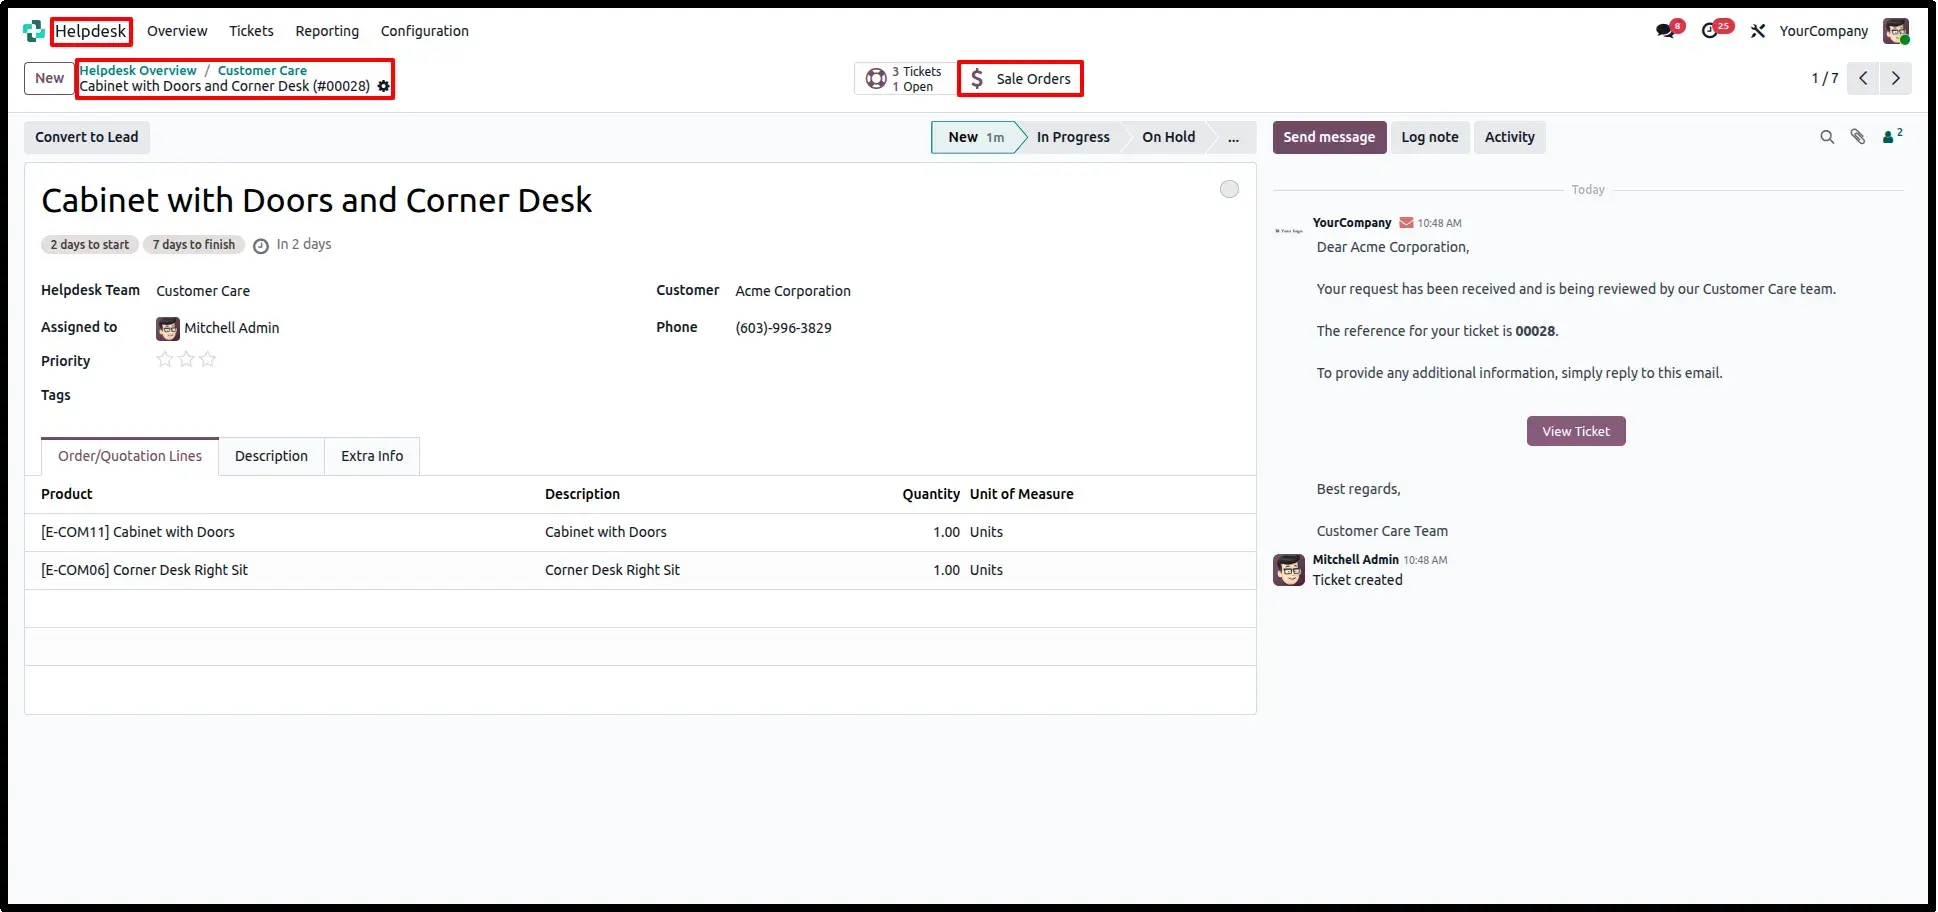Set priority with the first star
Image resolution: width=1938 pixels, height=912 pixels.
[x=165, y=359]
